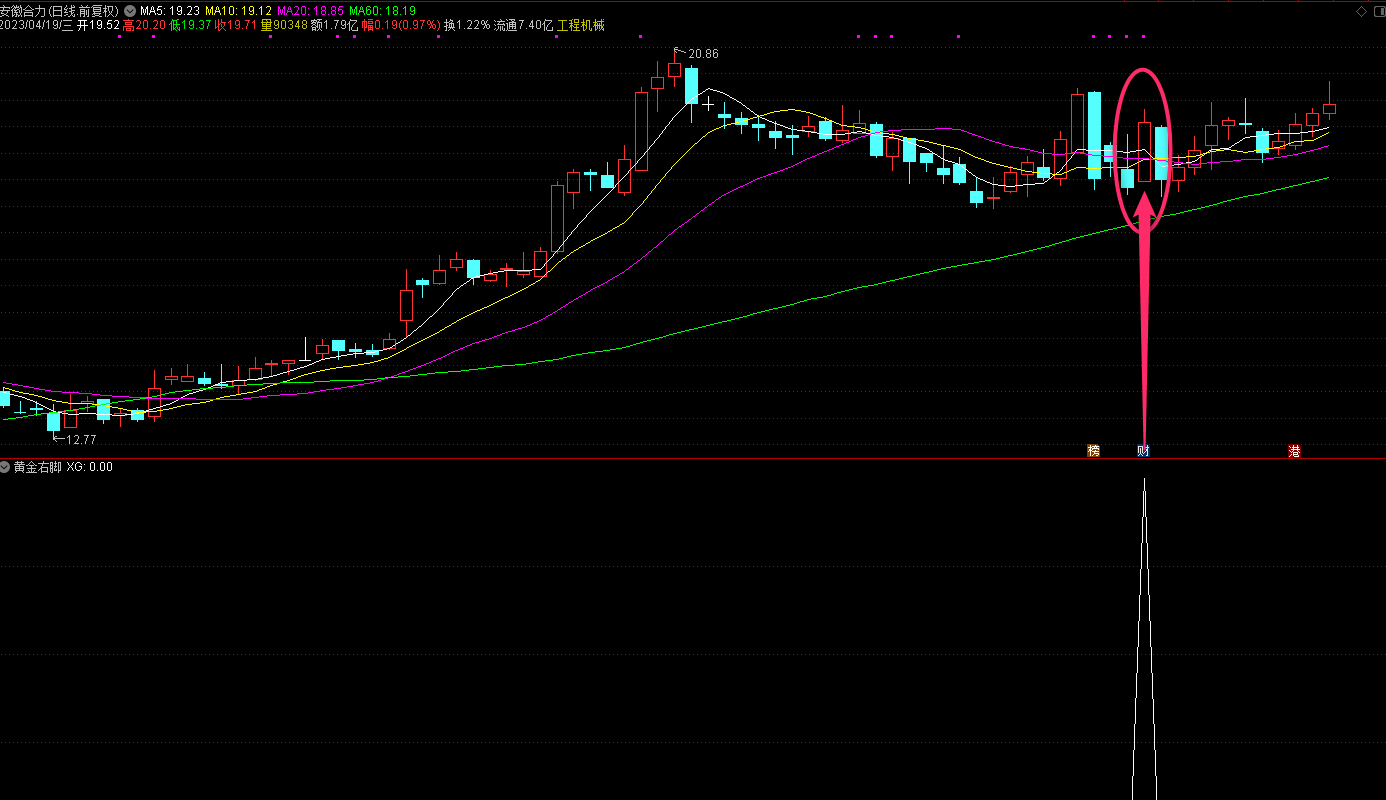Click the 12.77 low price marker
The image size is (1386, 800).
click(x=81, y=439)
